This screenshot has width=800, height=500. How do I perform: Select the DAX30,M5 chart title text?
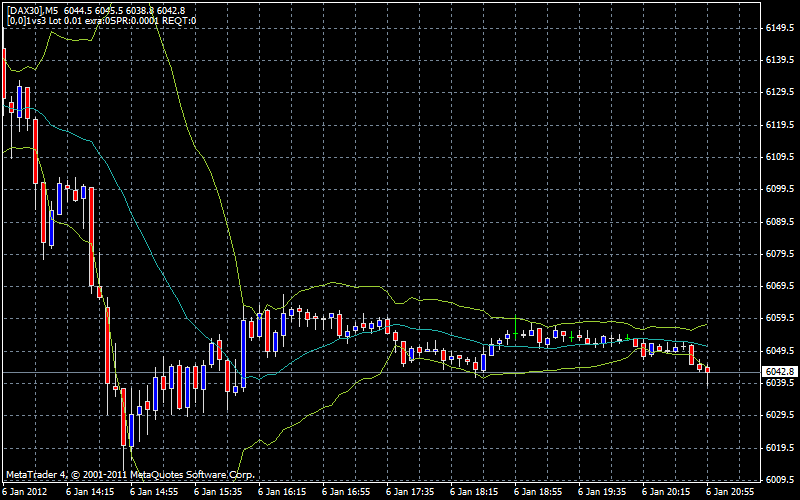tap(32, 10)
